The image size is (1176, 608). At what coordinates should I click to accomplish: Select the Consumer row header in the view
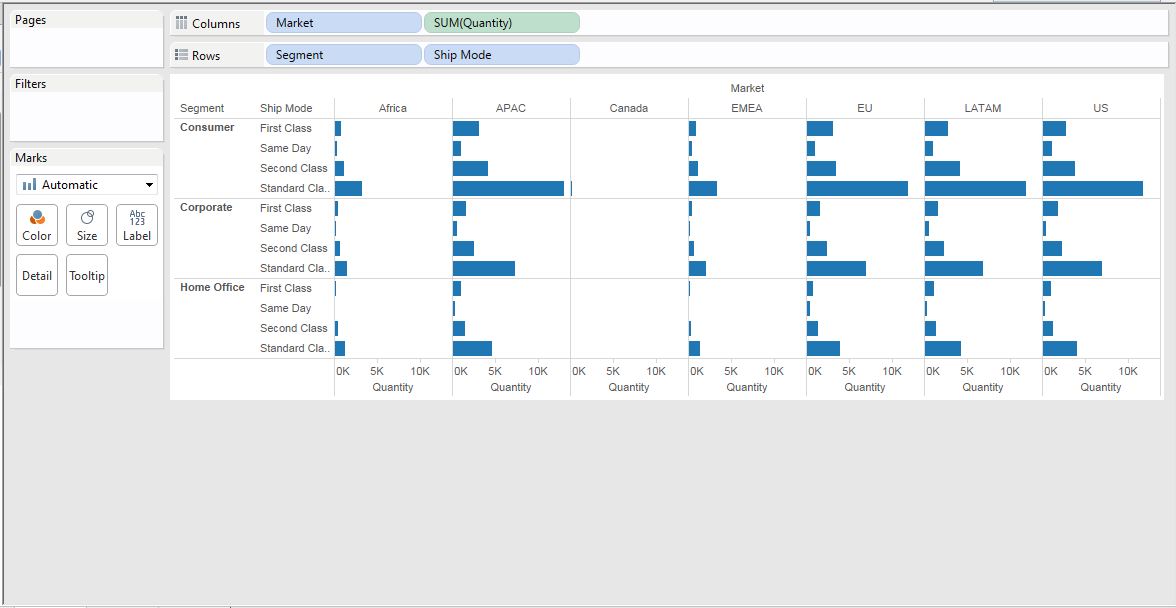coord(207,127)
